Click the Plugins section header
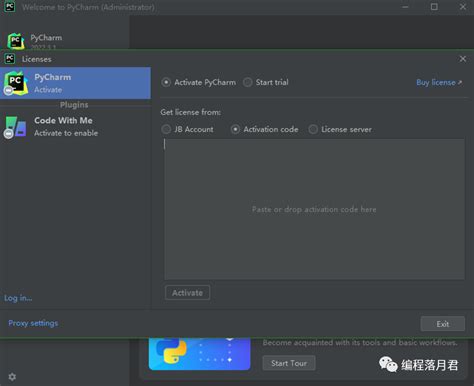 click(74, 105)
